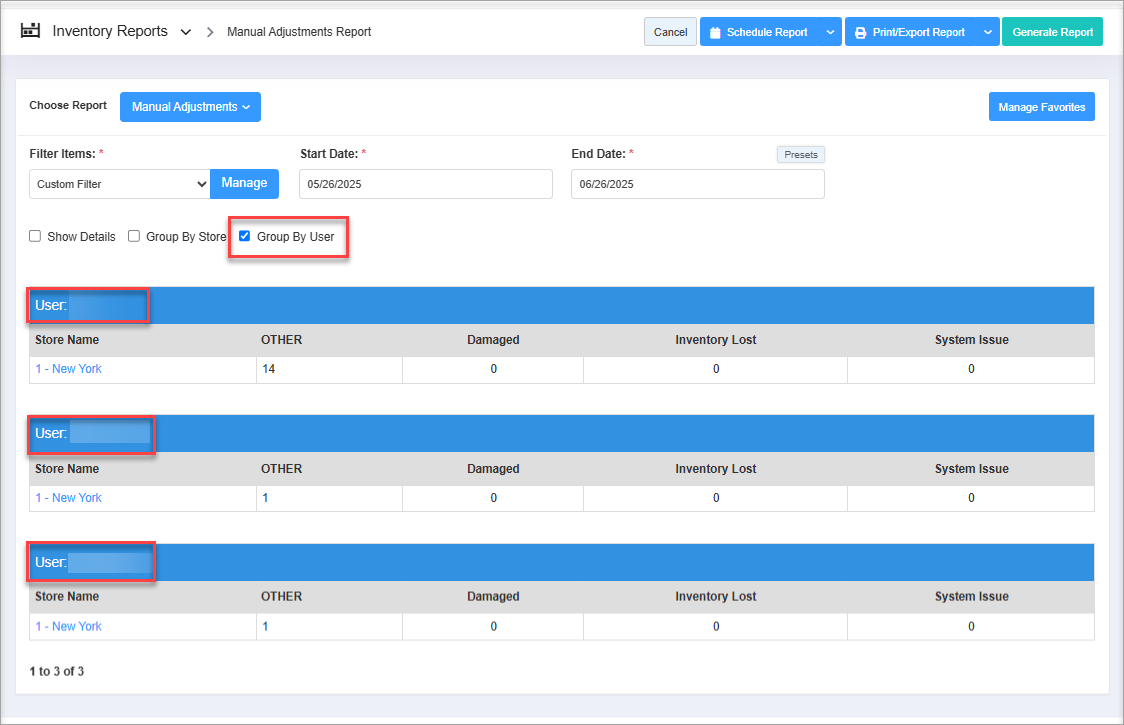Click the calendar icon on Schedule Report
This screenshot has height=725, width=1124.
[x=715, y=32]
